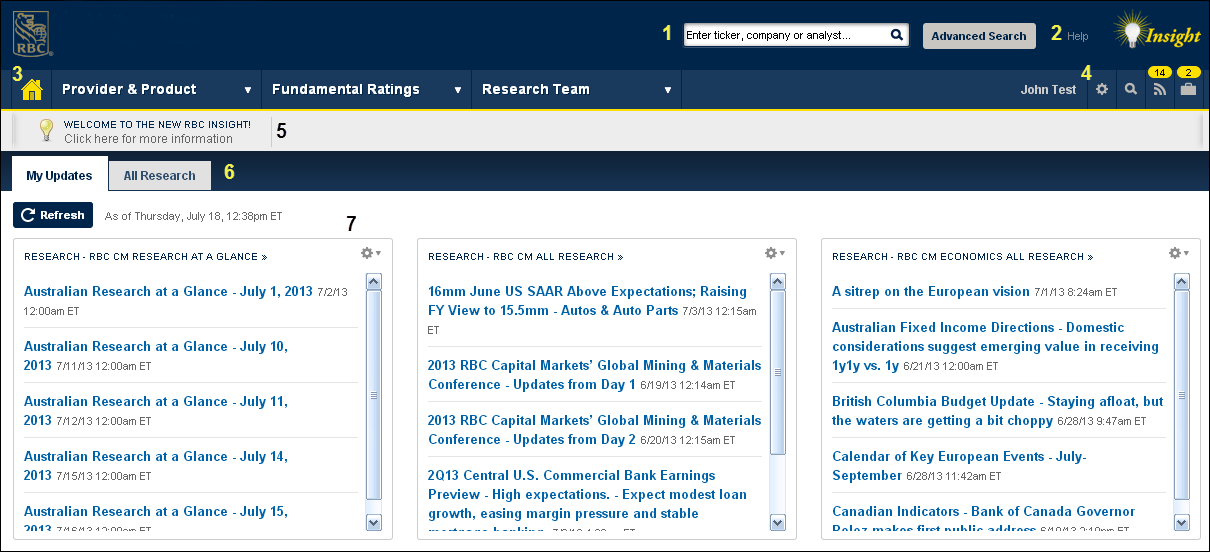
Task: Open Australian Research at a Glance - July 1, 2013
Action: (x=168, y=292)
